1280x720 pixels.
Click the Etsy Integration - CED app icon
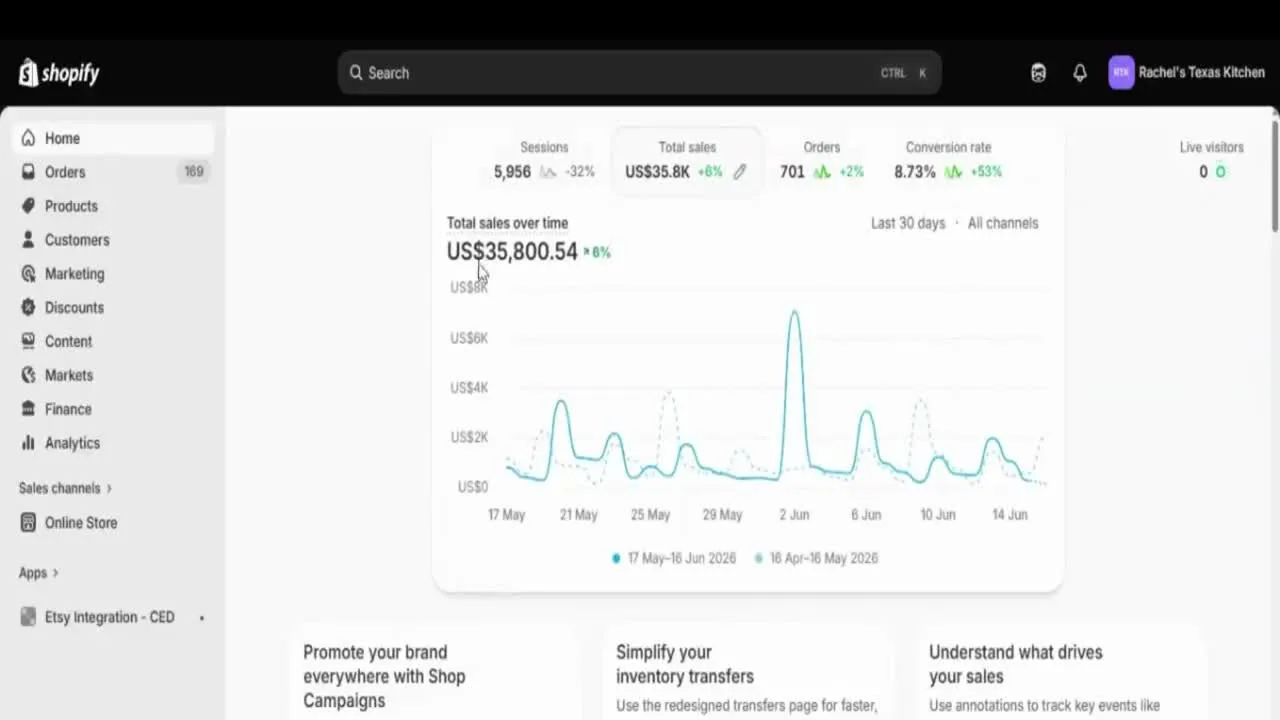tap(28, 617)
